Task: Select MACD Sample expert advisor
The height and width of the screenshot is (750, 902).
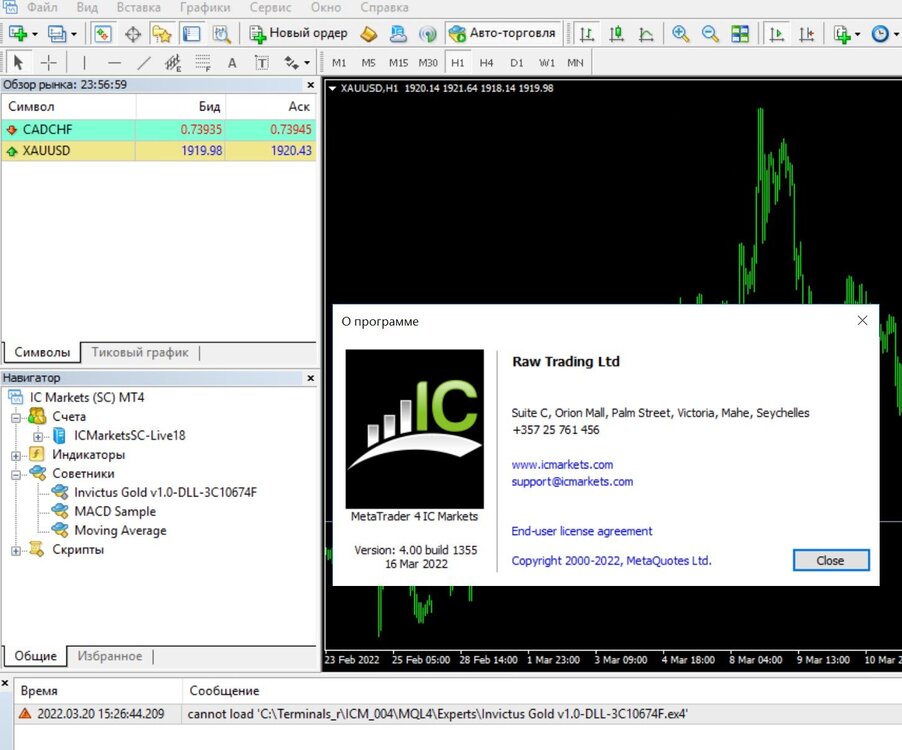Action: (x=115, y=511)
